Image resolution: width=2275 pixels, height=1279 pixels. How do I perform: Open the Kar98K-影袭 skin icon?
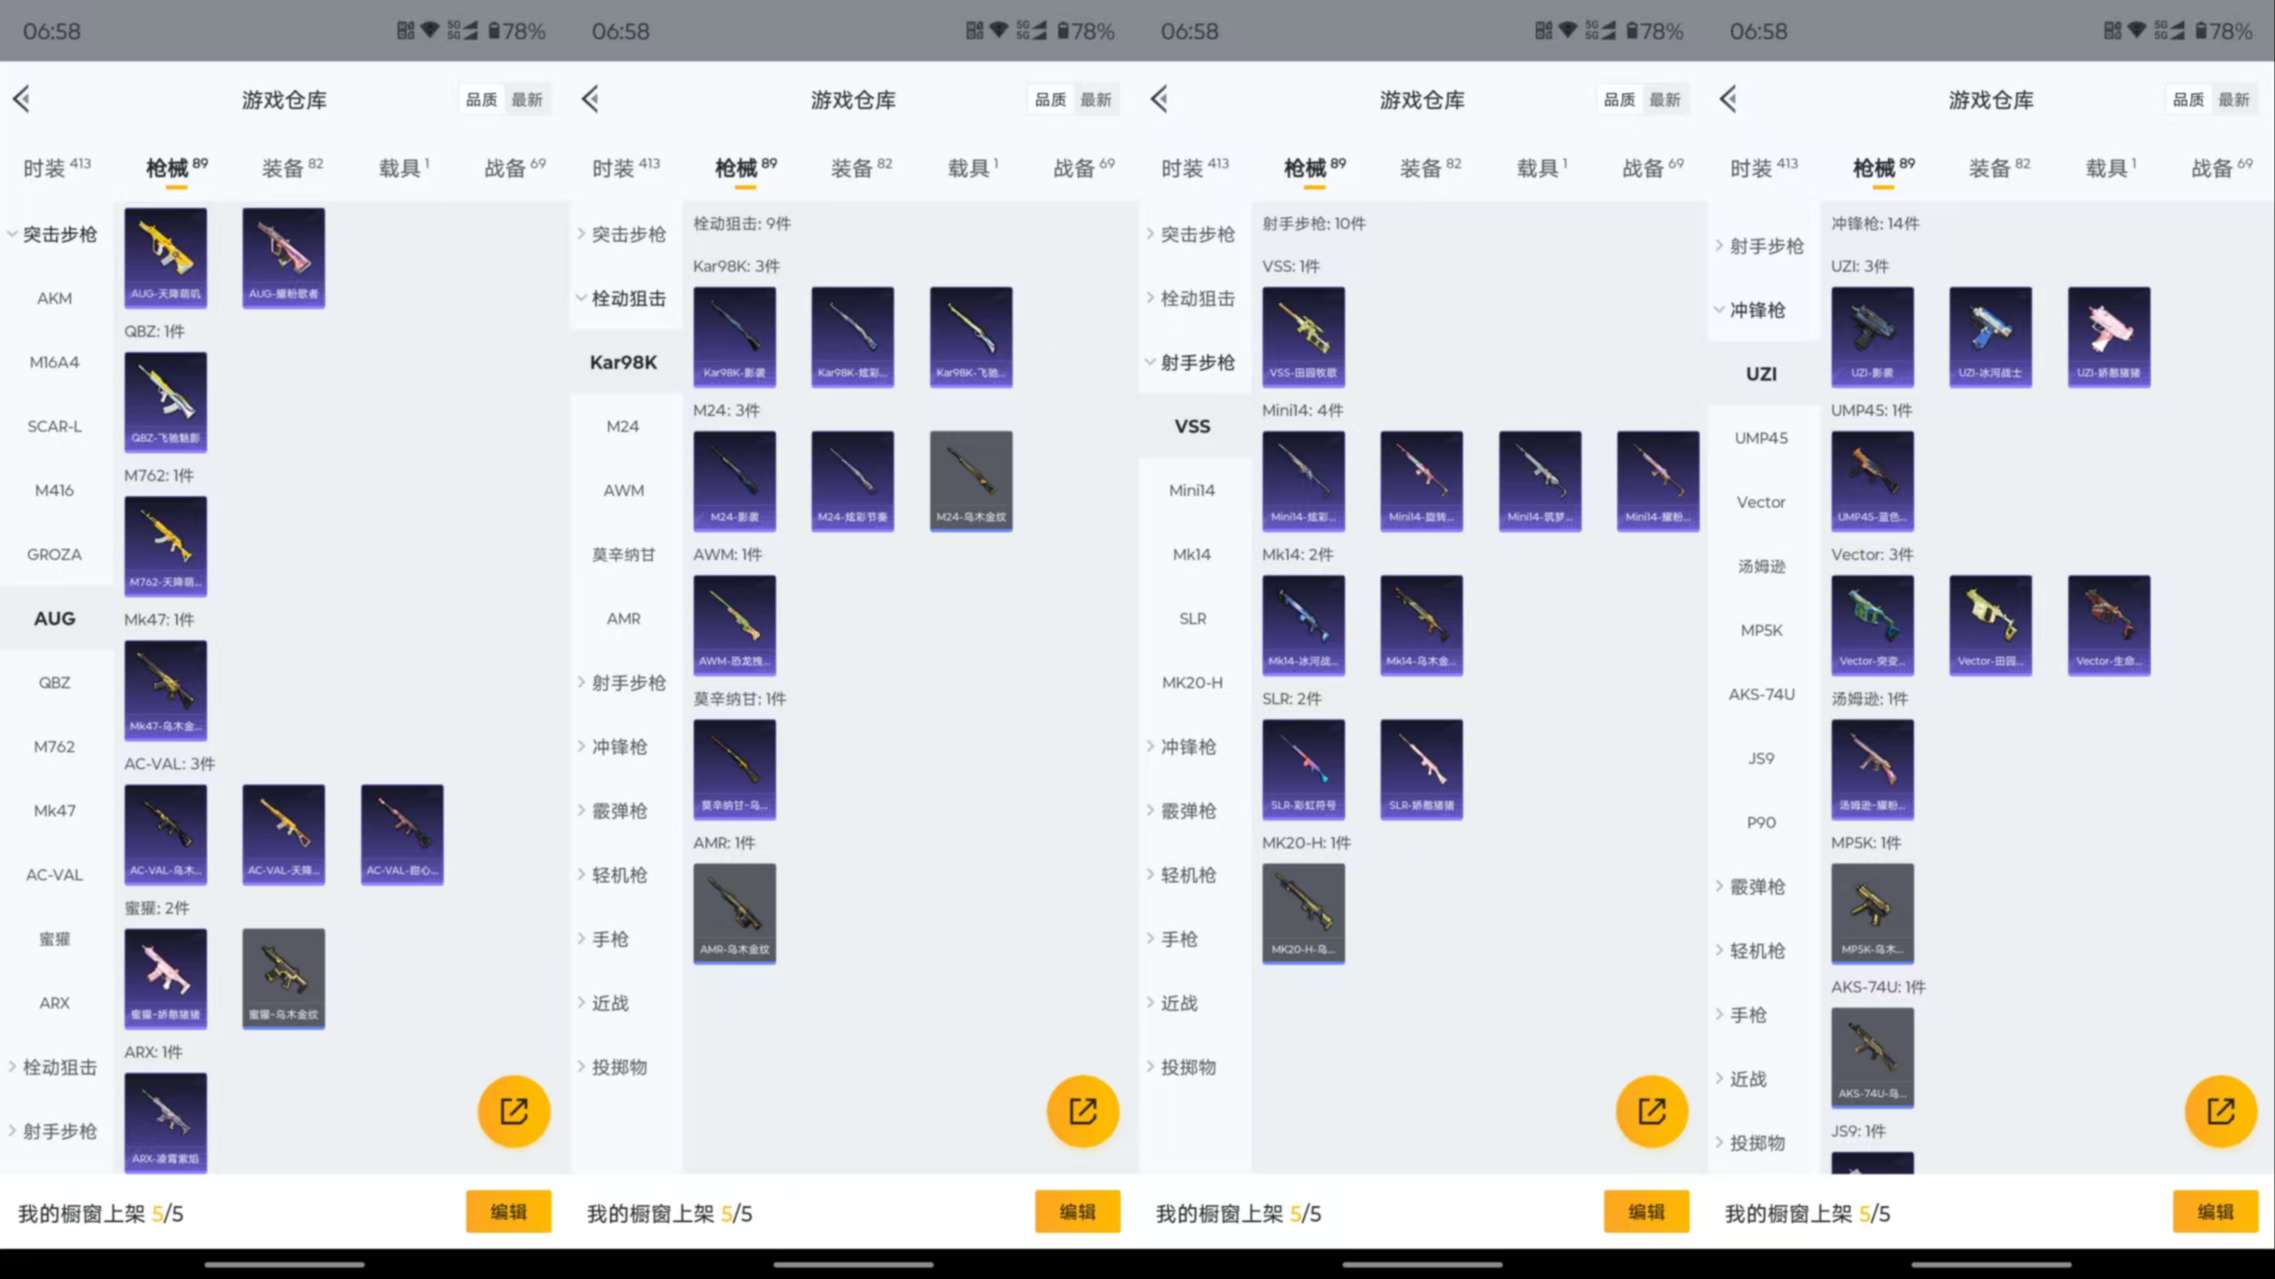734,336
